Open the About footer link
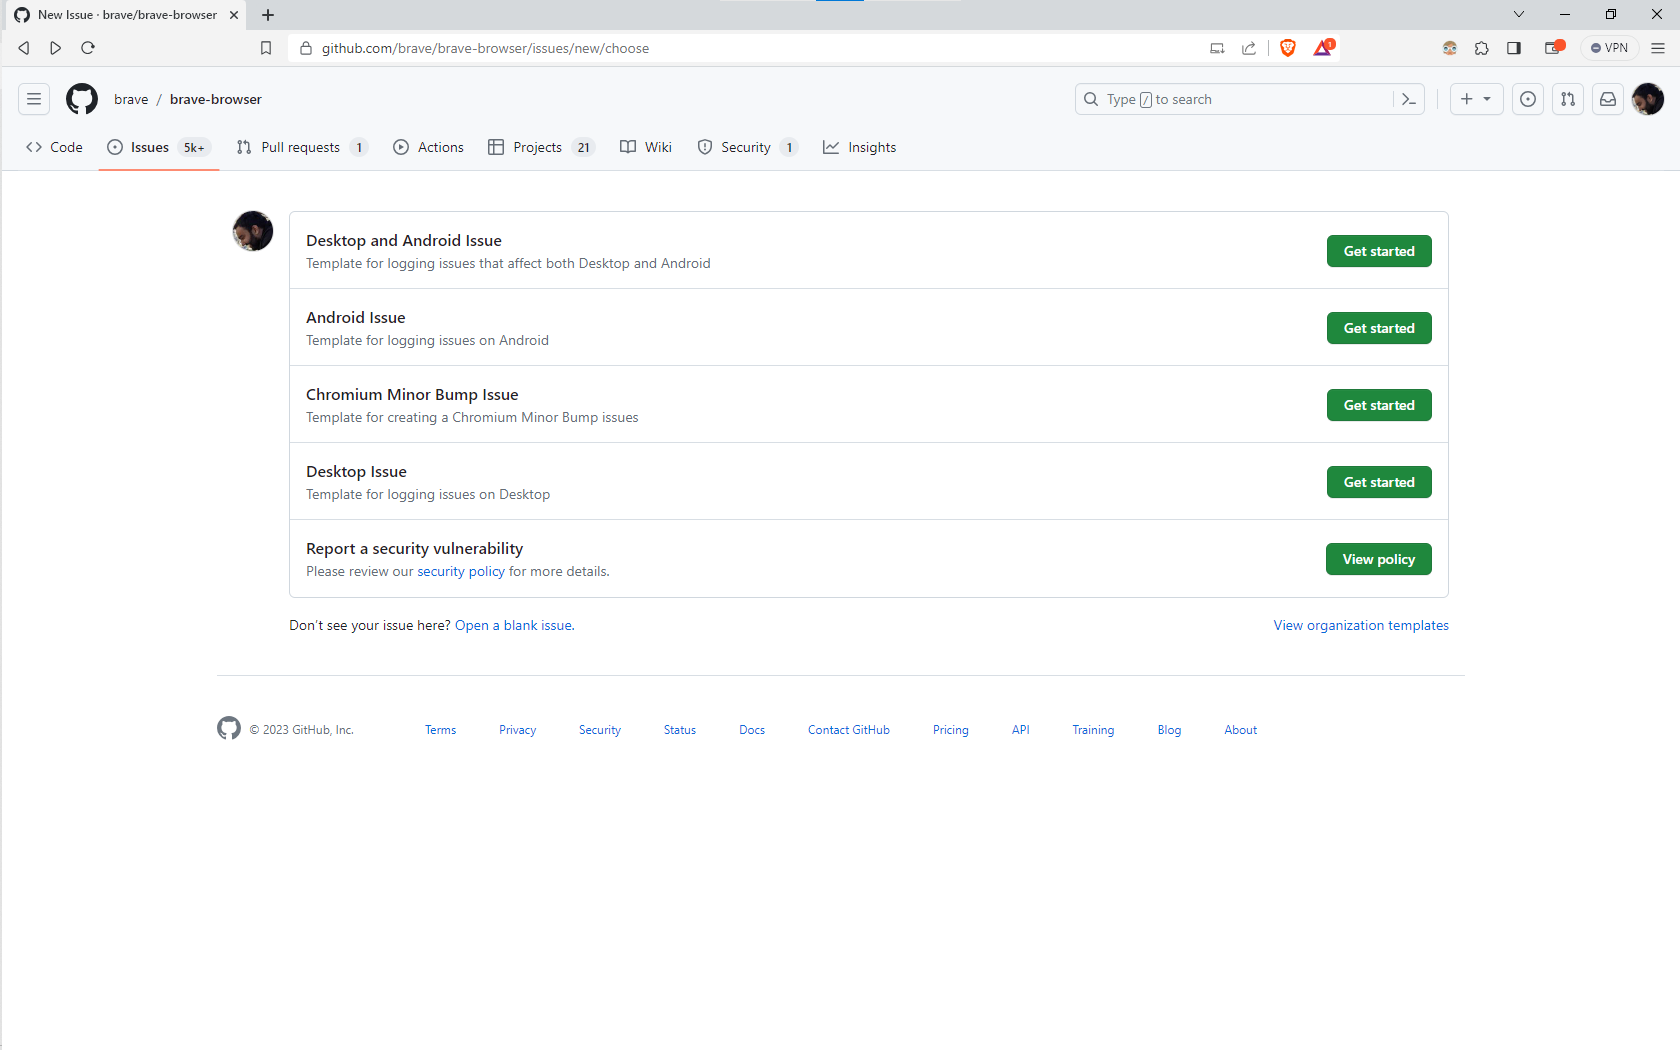The height and width of the screenshot is (1050, 1680). coord(1241,730)
